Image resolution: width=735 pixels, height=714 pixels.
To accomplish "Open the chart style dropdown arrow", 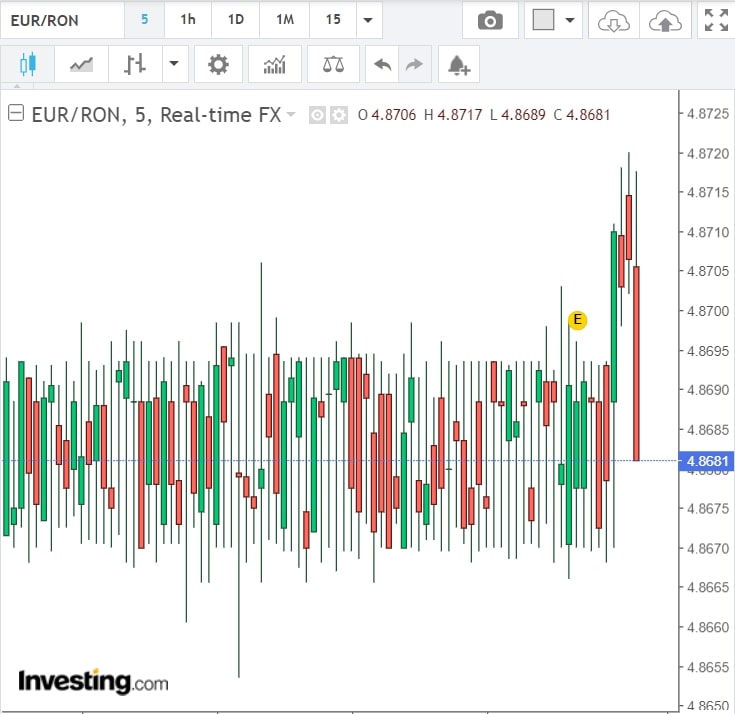I will click(x=174, y=65).
